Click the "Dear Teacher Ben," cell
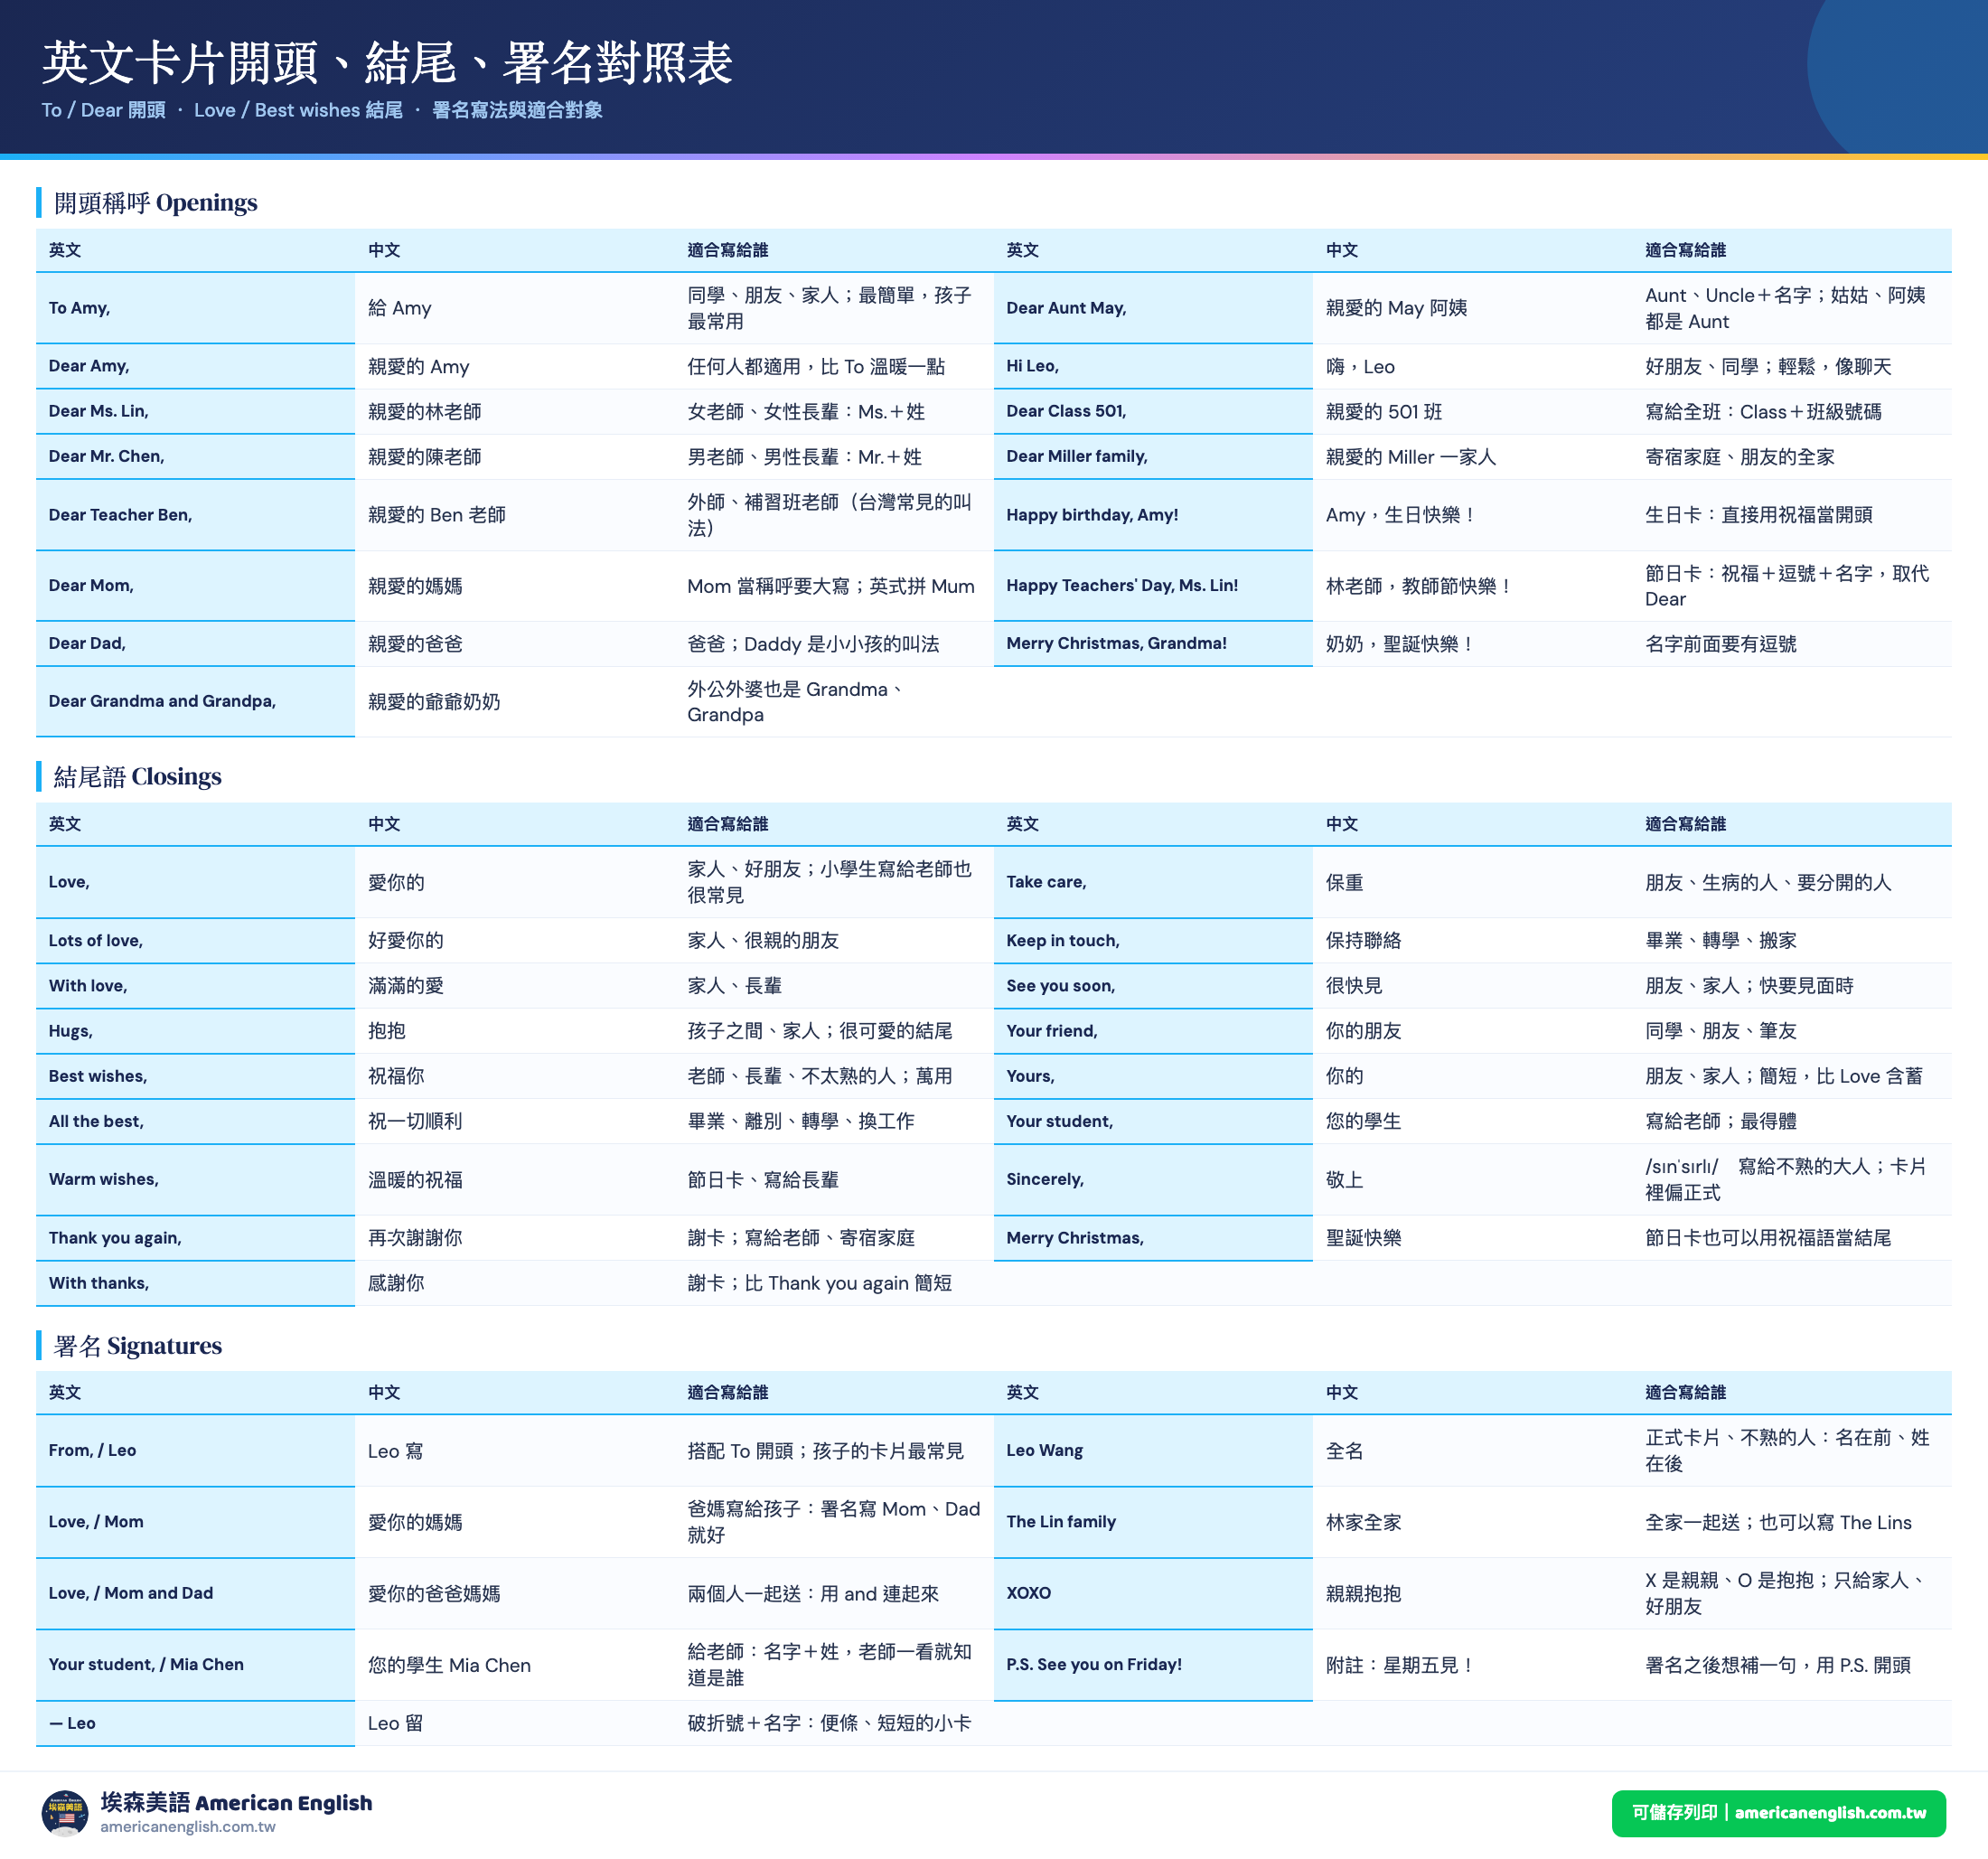 tap(195, 515)
